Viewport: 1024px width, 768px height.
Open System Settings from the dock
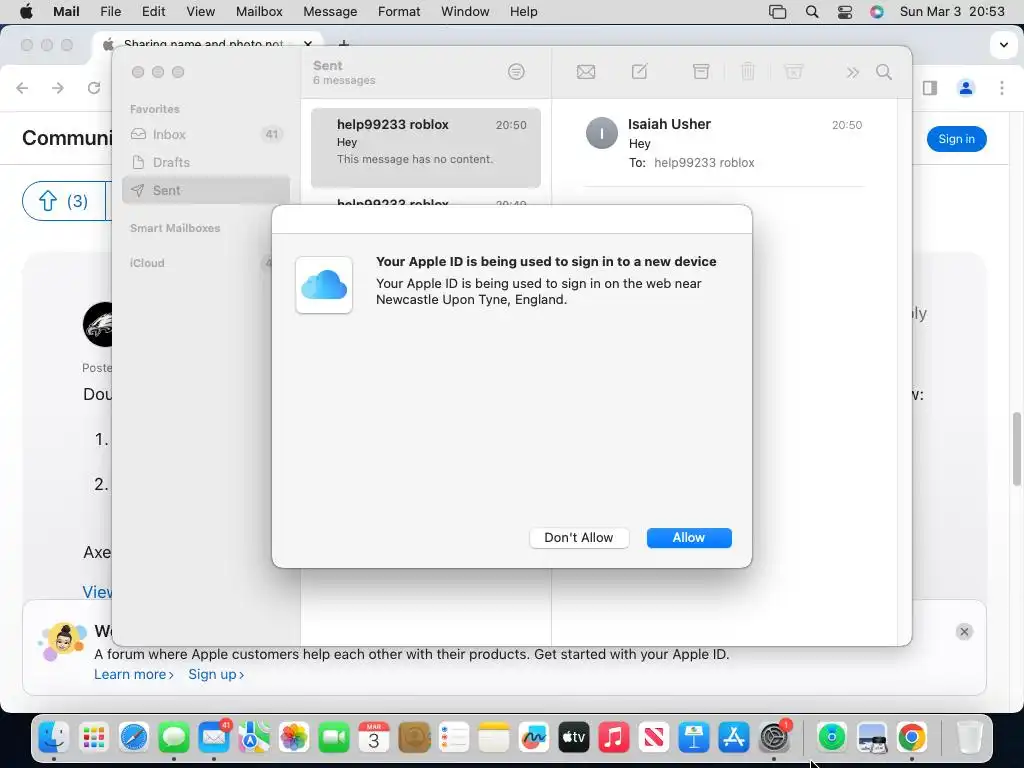click(x=775, y=737)
